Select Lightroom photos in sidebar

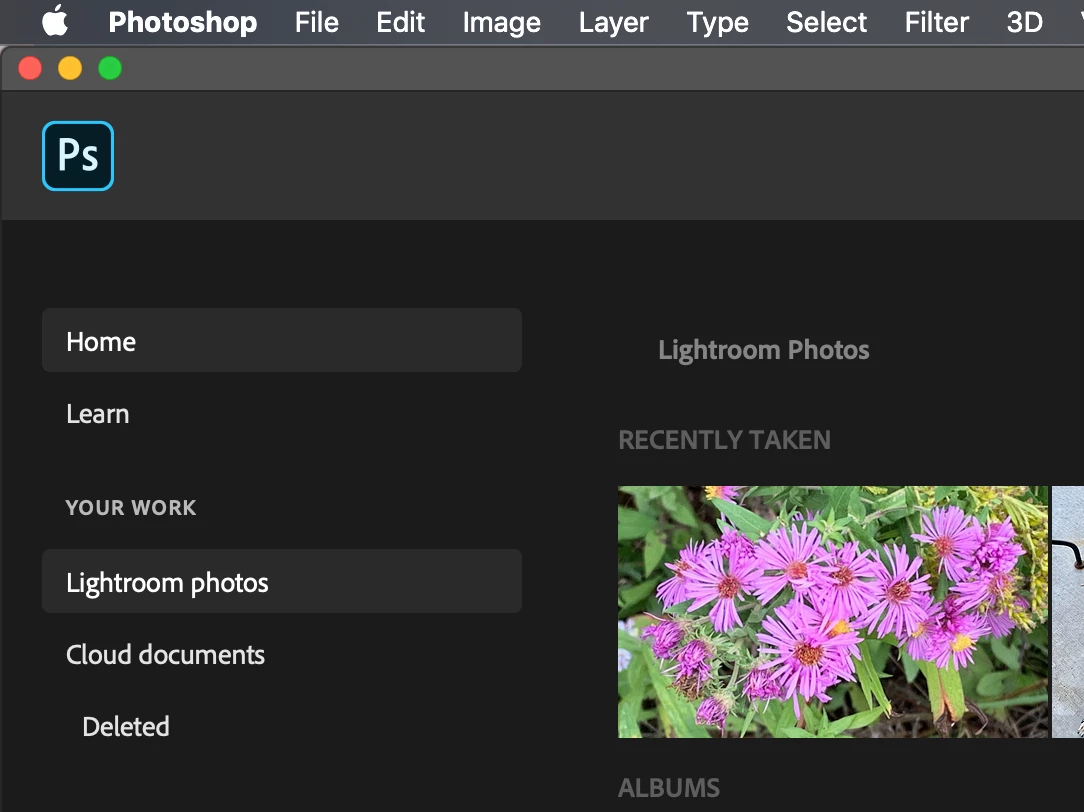[x=282, y=582]
